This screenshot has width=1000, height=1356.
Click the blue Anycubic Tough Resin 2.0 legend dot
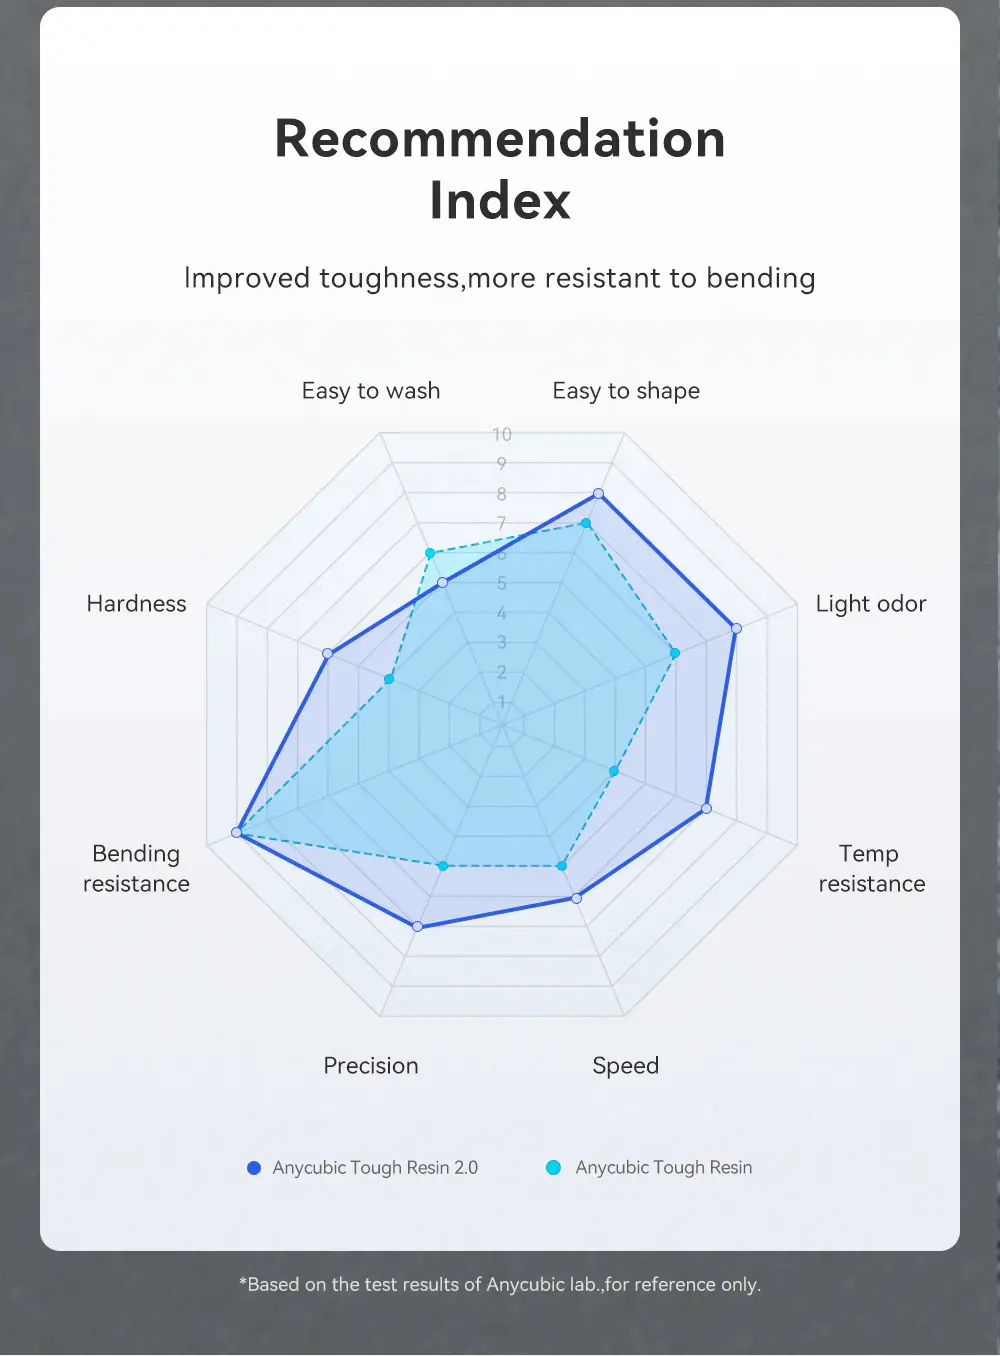[254, 1168]
